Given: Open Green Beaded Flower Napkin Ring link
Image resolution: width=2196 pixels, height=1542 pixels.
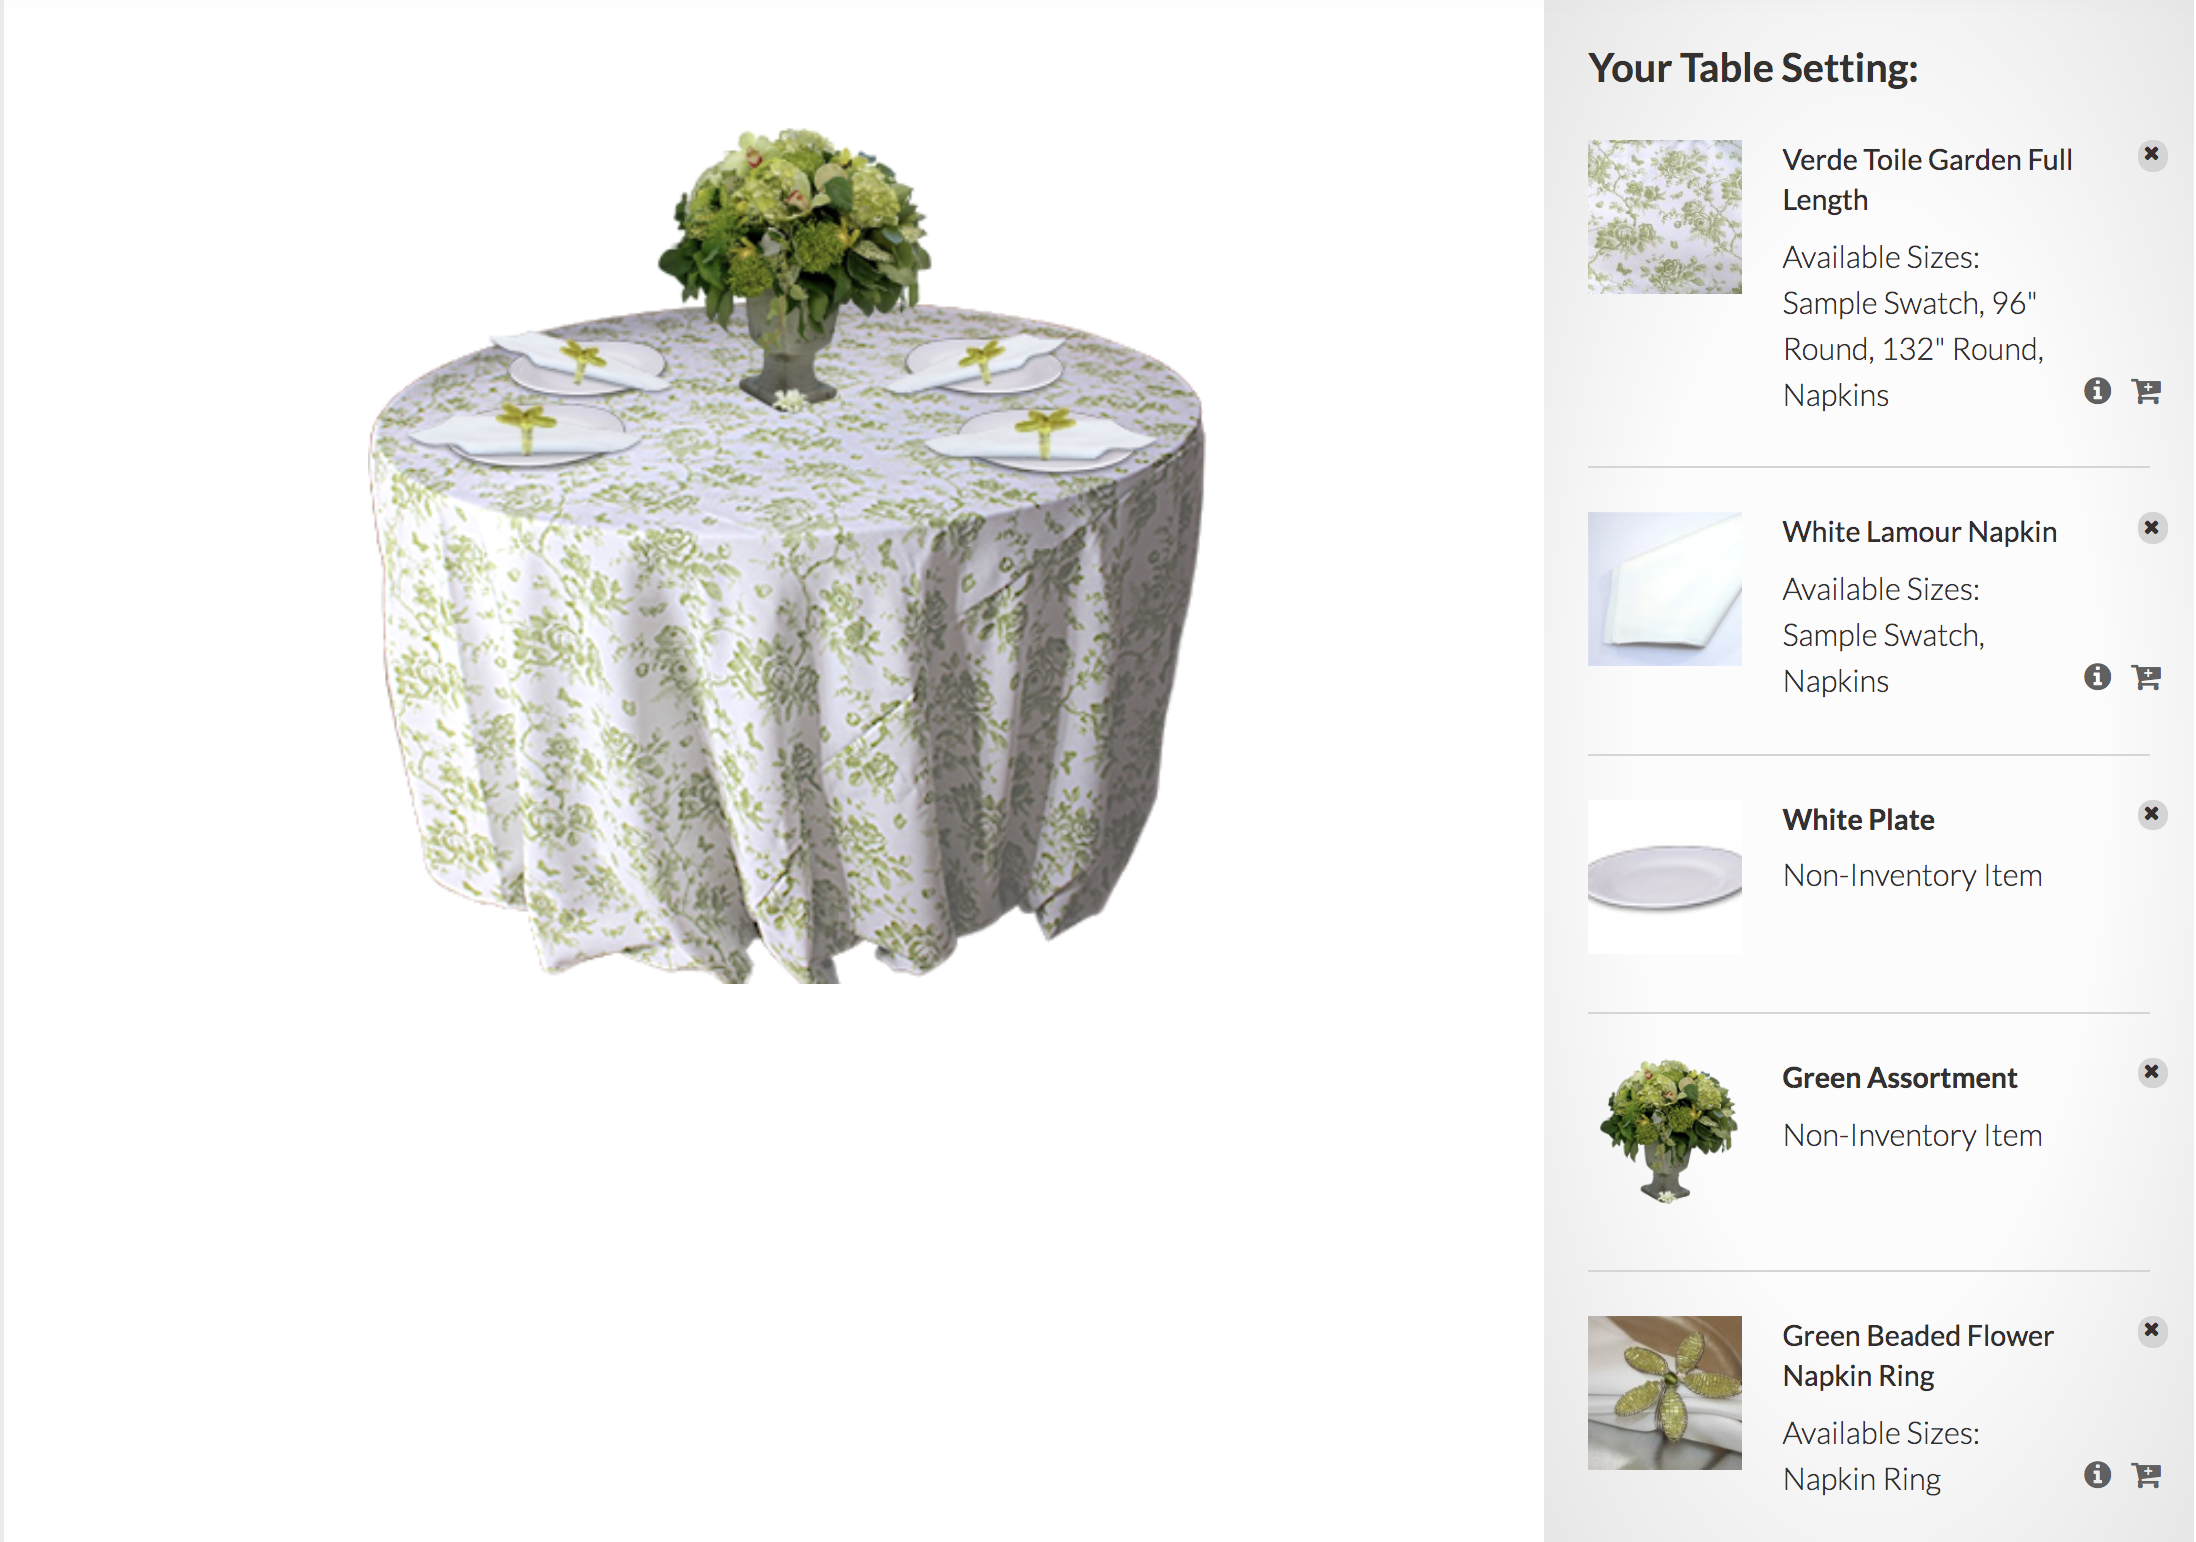Looking at the screenshot, I should 1917,1356.
